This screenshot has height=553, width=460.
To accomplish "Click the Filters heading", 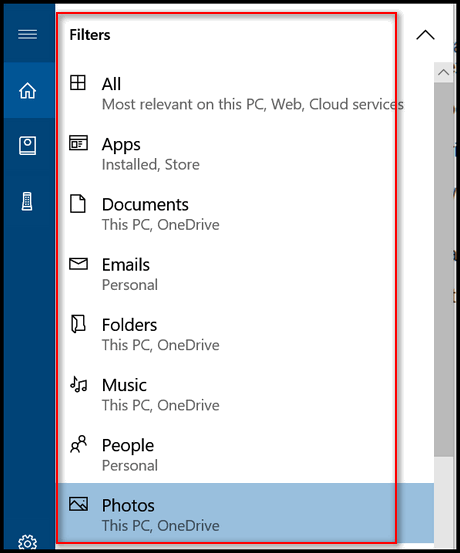I will pos(90,35).
